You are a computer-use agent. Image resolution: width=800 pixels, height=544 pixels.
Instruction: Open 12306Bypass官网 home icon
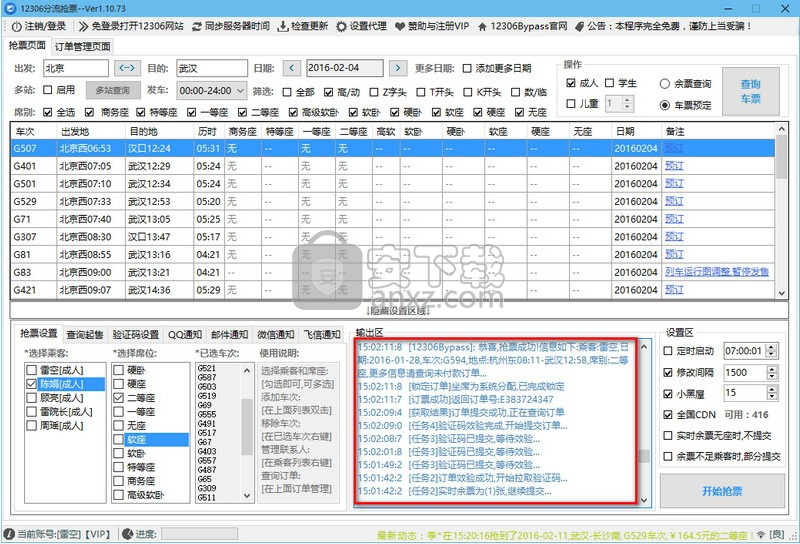(x=482, y=26)
